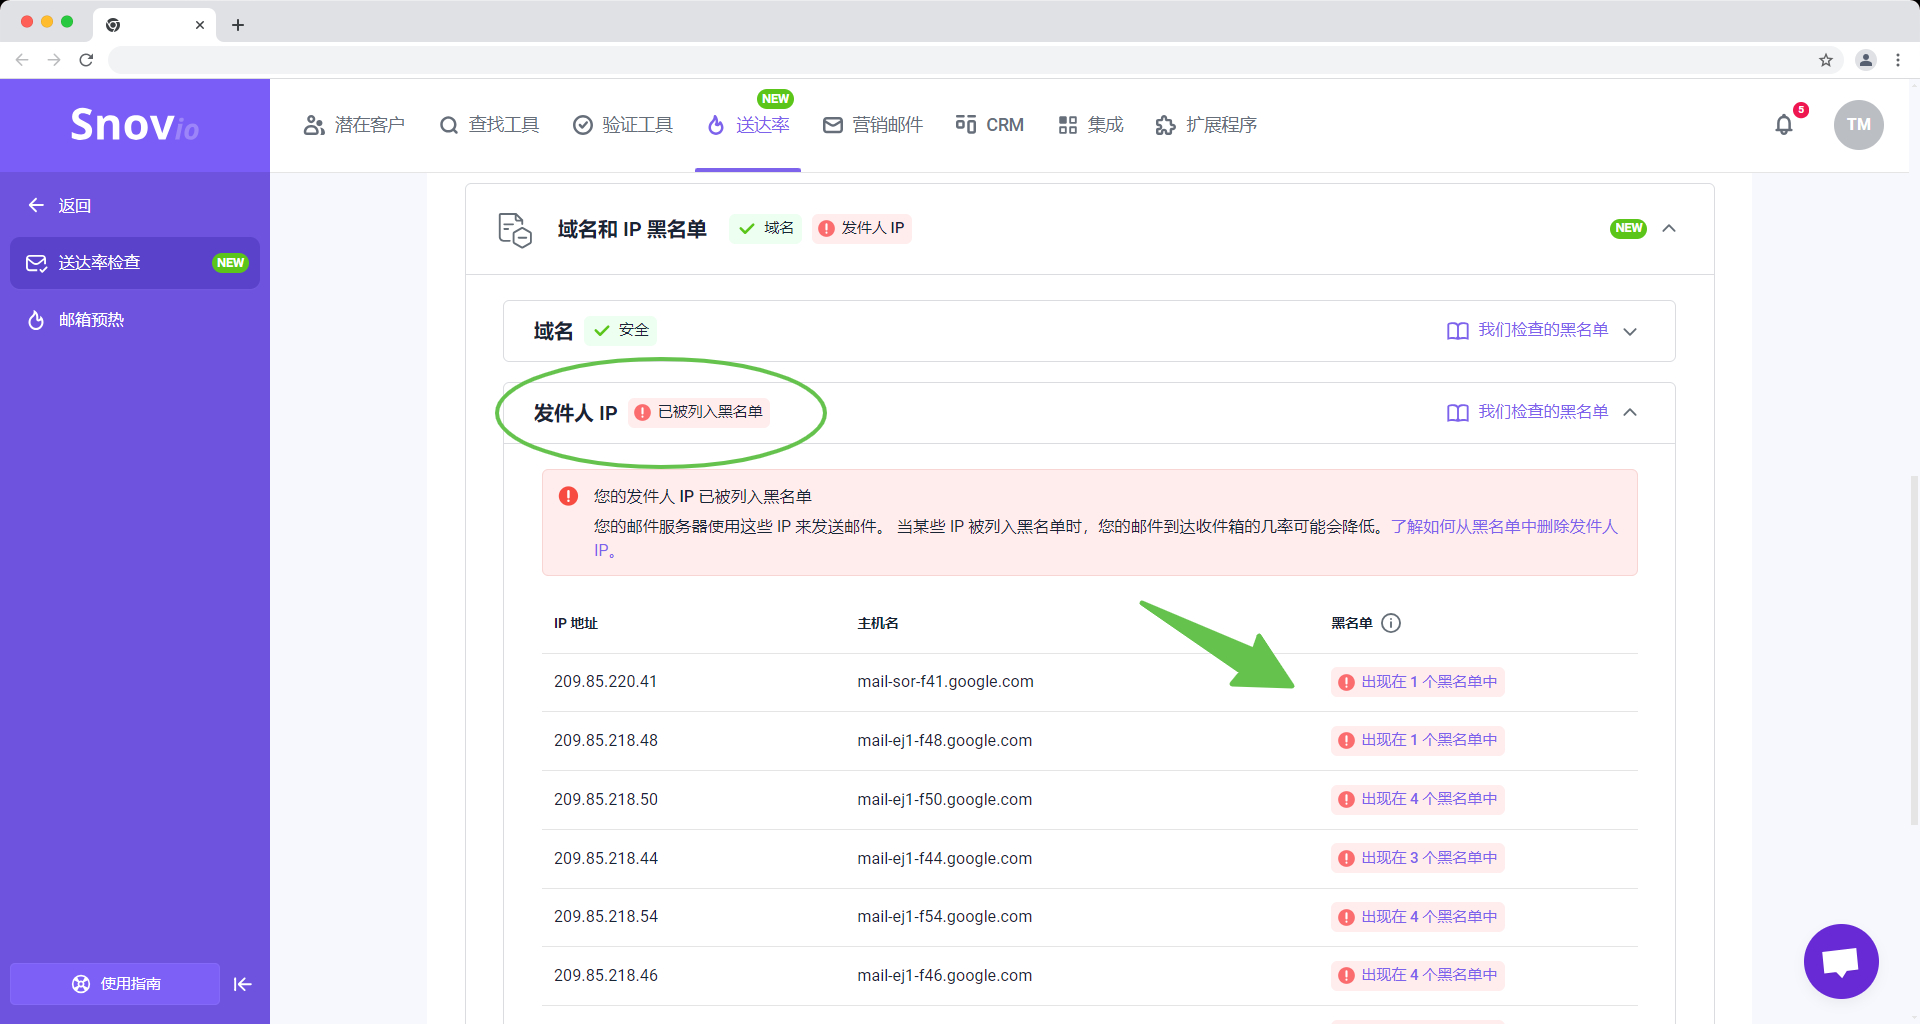Select IP address 209.85.218.44

(x=605, y=859)
